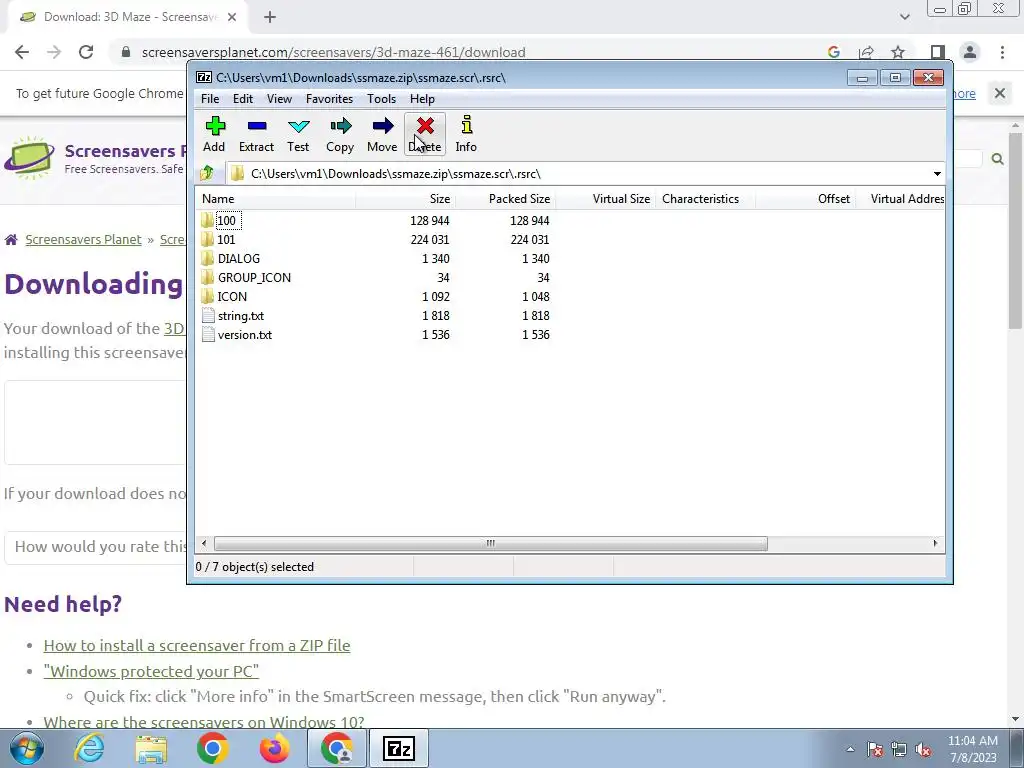Launch Firefox from the taskbar
The width and height of the screenshot is (1024, 768).
click(x=274, y=748)
